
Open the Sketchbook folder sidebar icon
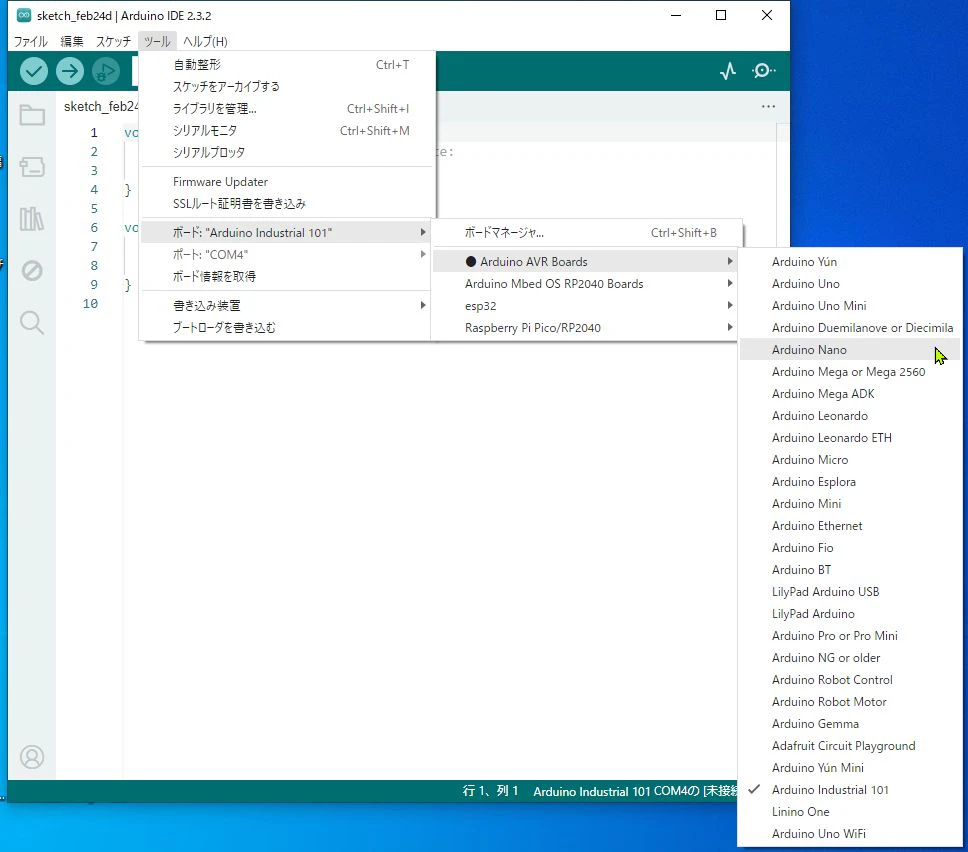point(31,115)
